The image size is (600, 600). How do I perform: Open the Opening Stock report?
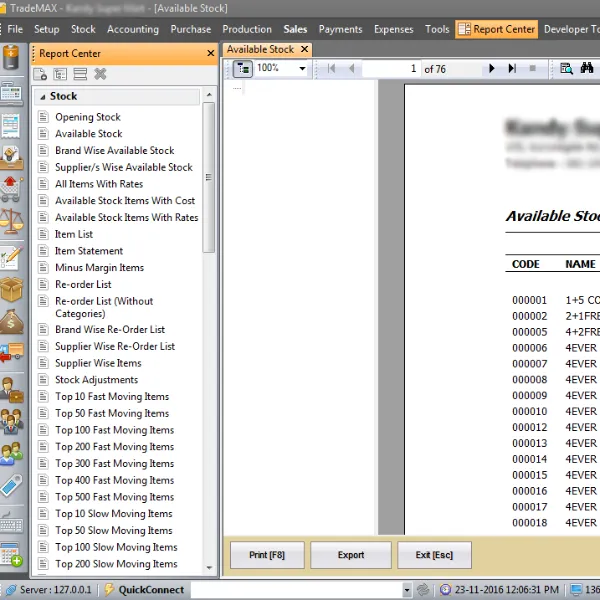(88, 117)
